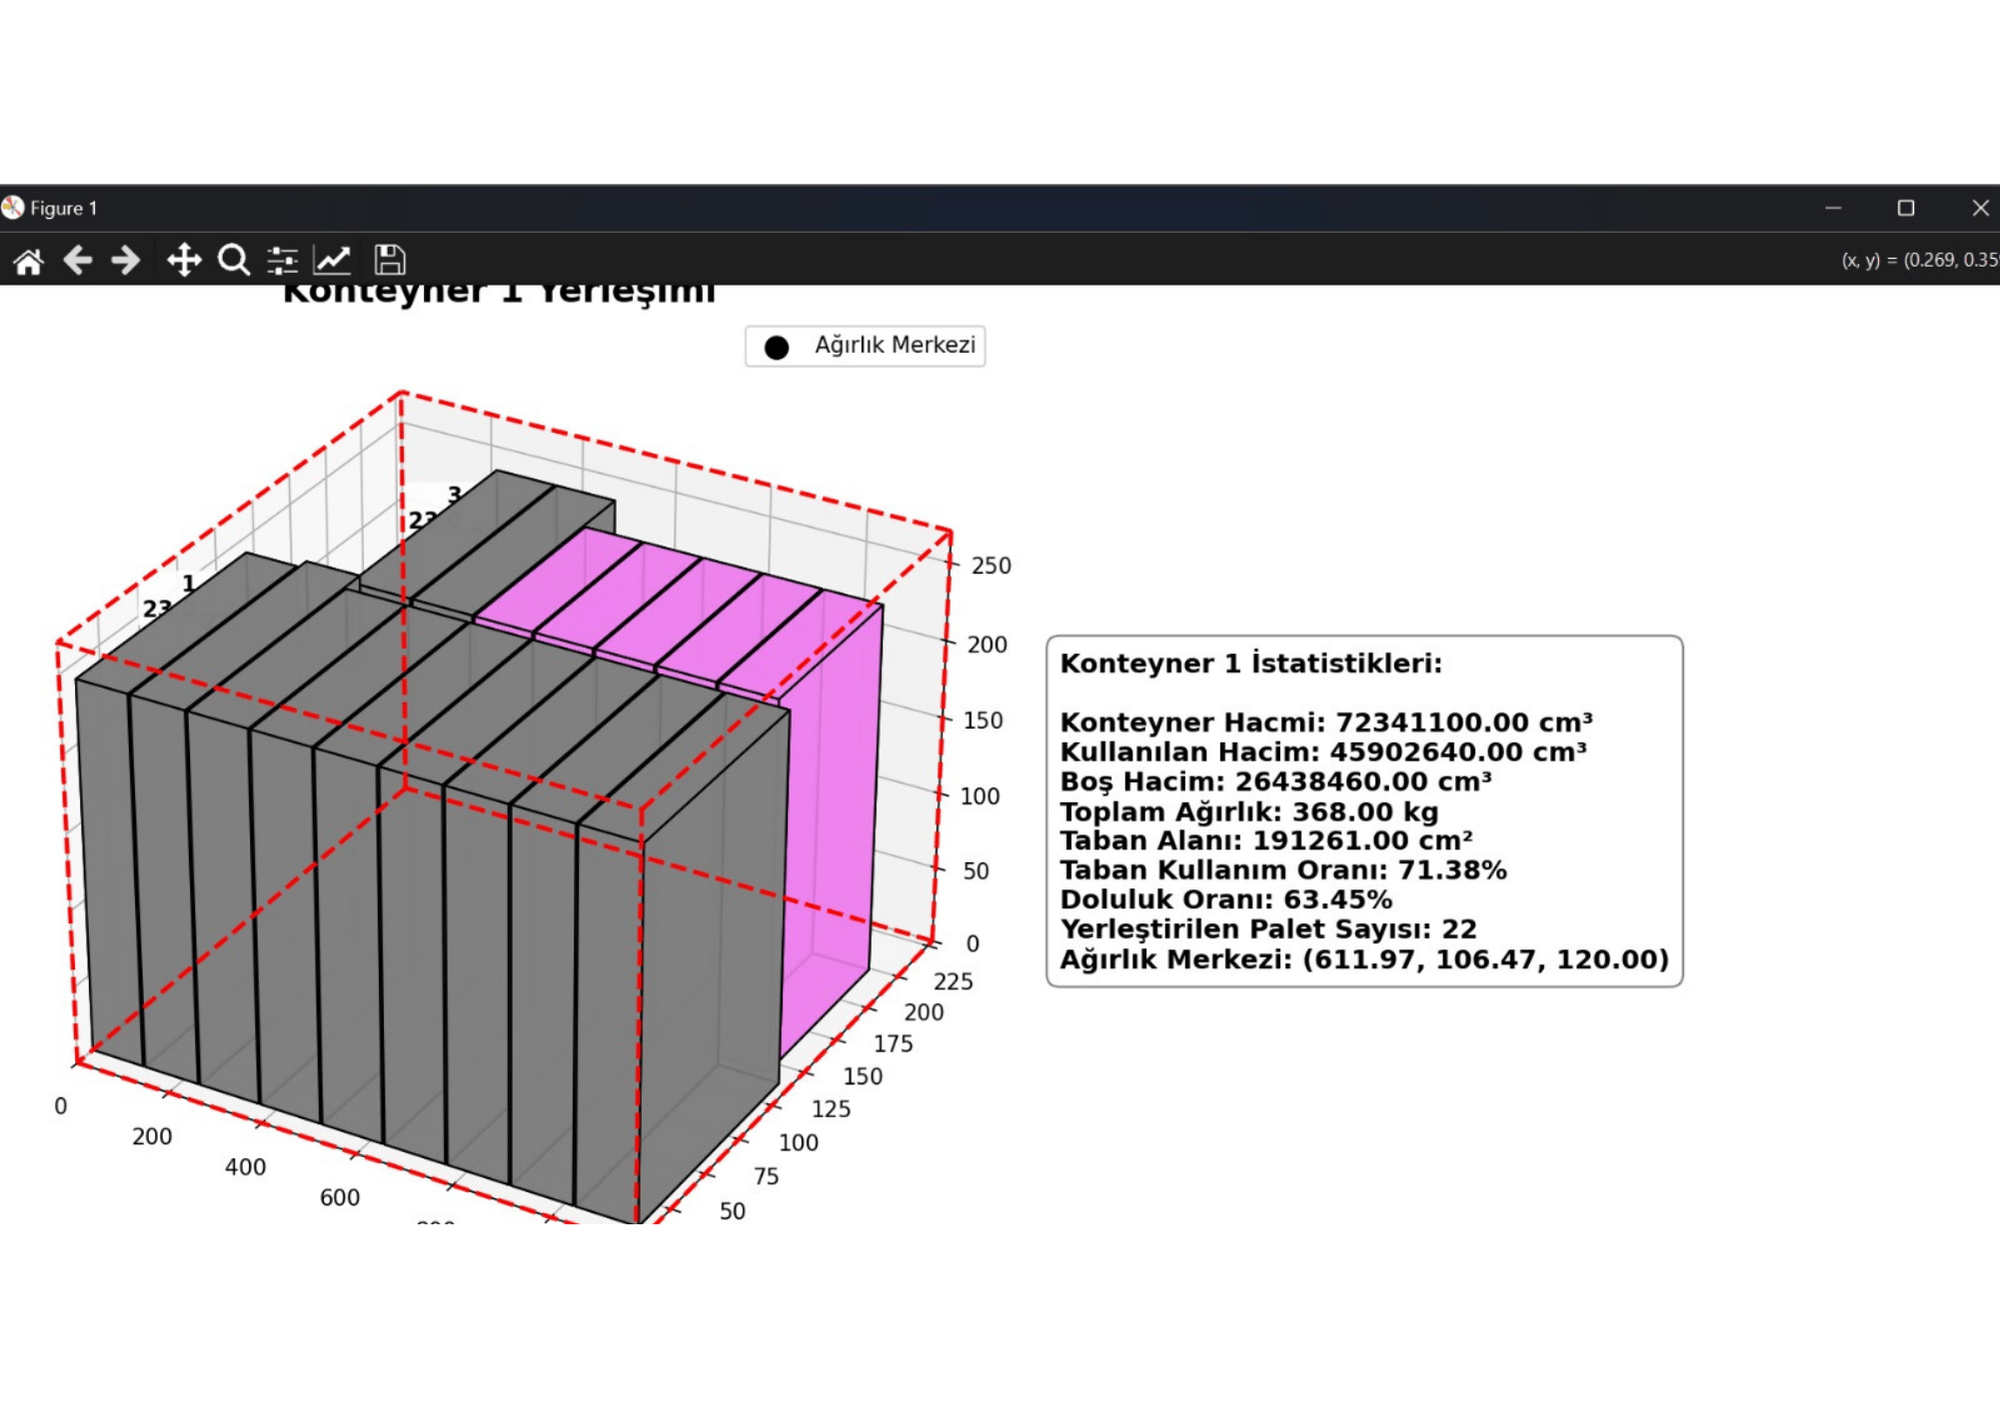Close the Figure 1 window

click(x=1980, y=208)
